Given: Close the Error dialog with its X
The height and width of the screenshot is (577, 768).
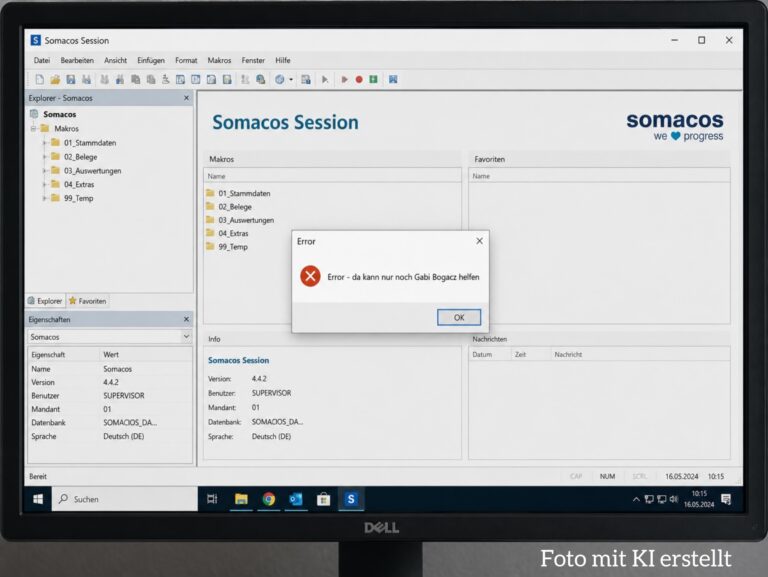Looking at the screenshot, I should click(x=480, y=240).
